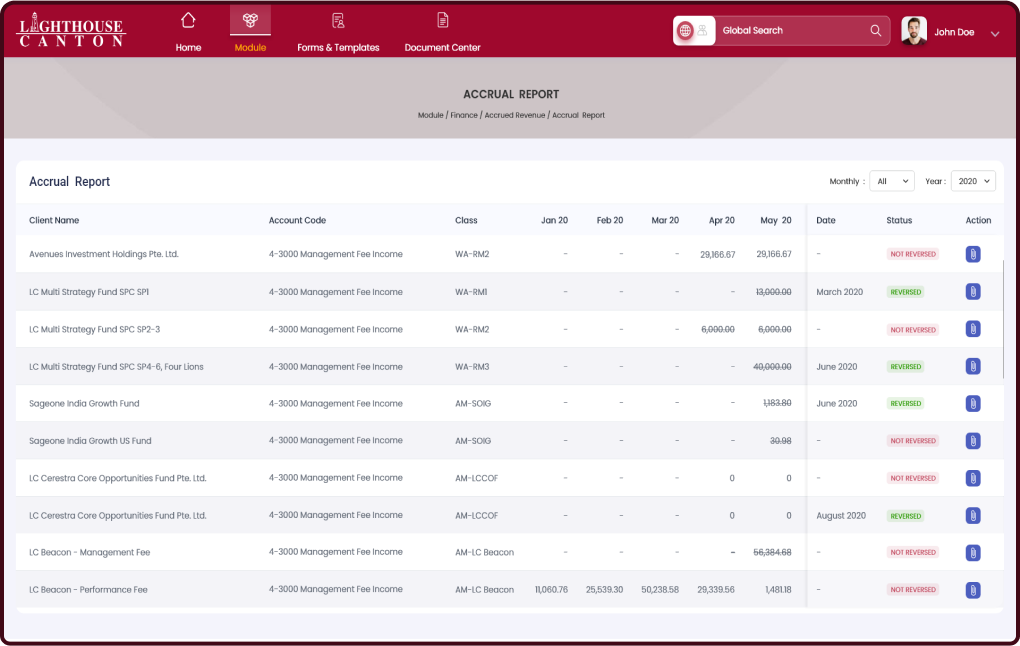Click the May 20 column header

(775, 220)
